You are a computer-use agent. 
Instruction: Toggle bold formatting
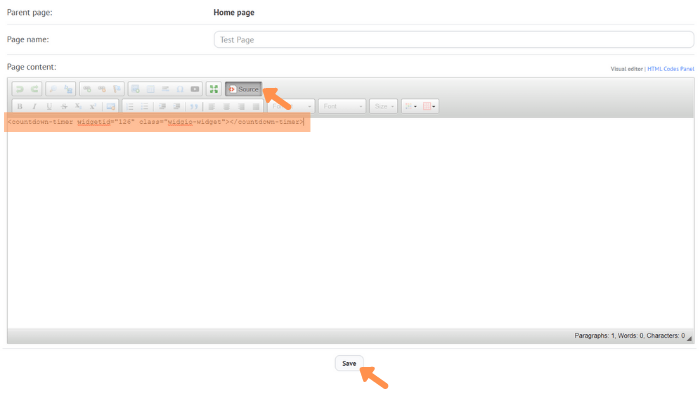[20, 106]
